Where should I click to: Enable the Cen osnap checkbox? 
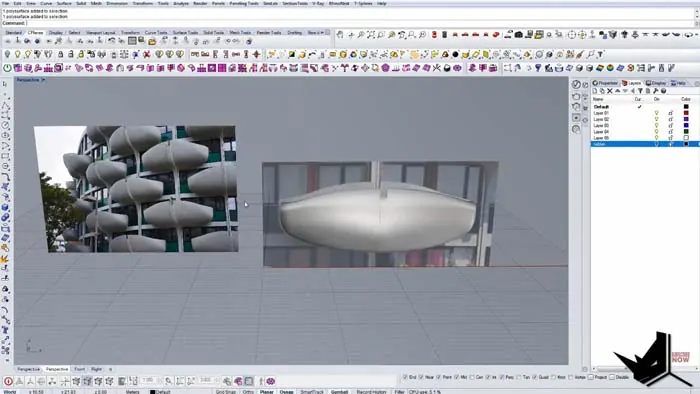click(x=472, y=377)
